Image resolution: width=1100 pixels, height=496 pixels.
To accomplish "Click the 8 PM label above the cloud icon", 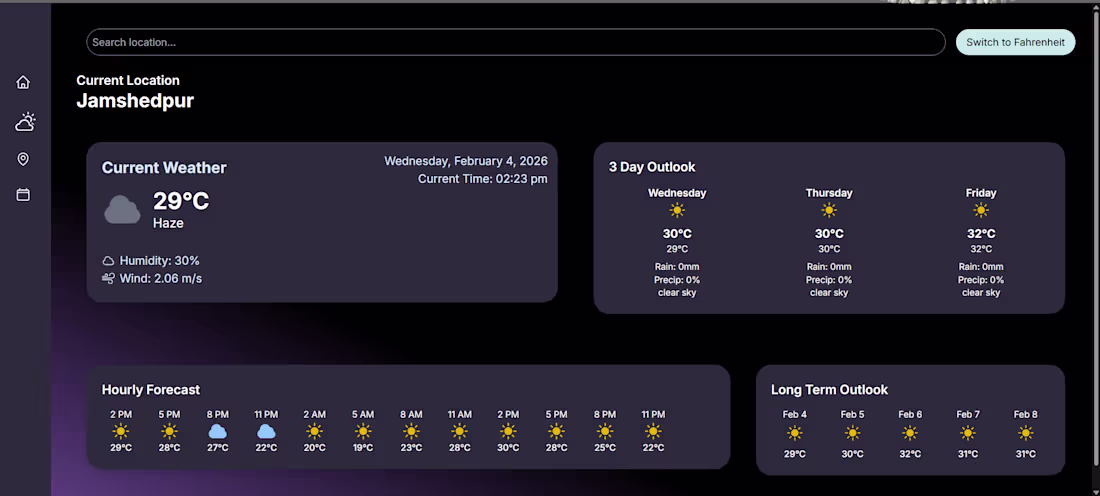I will coord(217,415).
